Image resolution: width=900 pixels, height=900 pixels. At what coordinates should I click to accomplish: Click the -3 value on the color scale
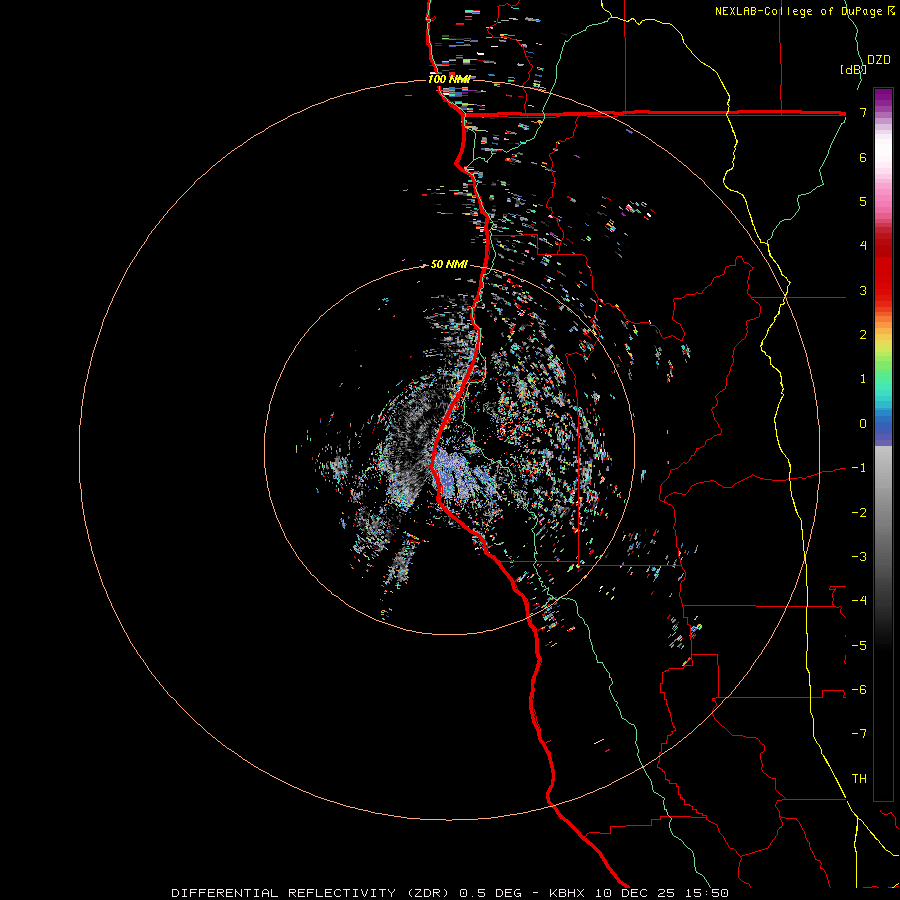pyautogui.click(x=859, y=557)
